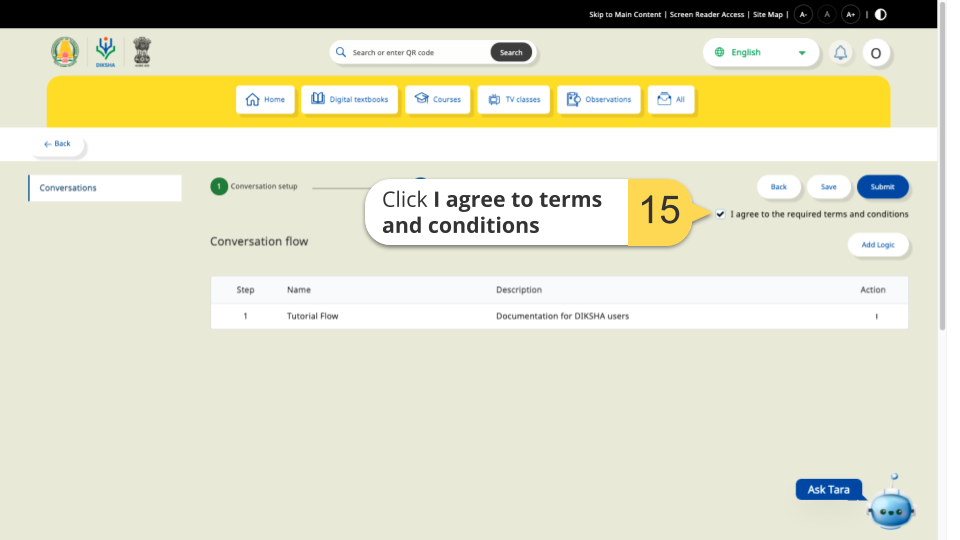The width and height of the screenshot is (960, 540).
Task: Click the Tamil Nadu government emblem
Action: point(65,52)
